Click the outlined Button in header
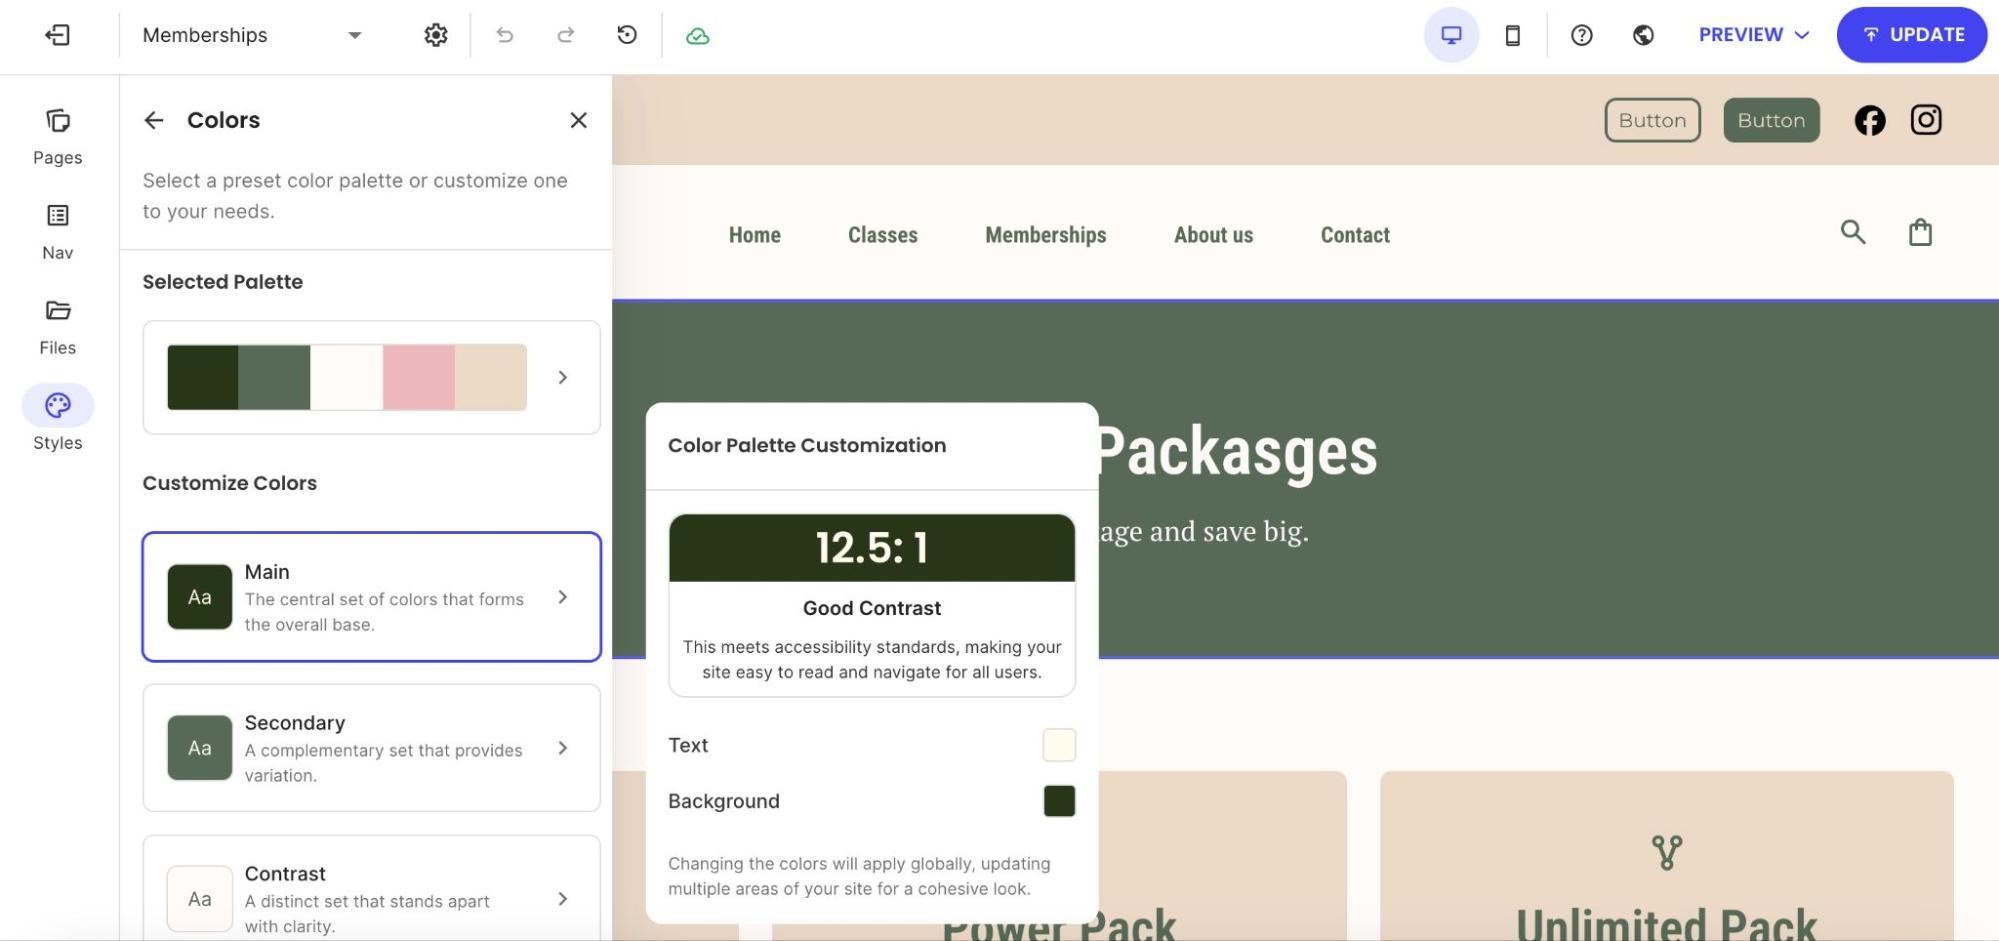 click(x=1652, y=120)
